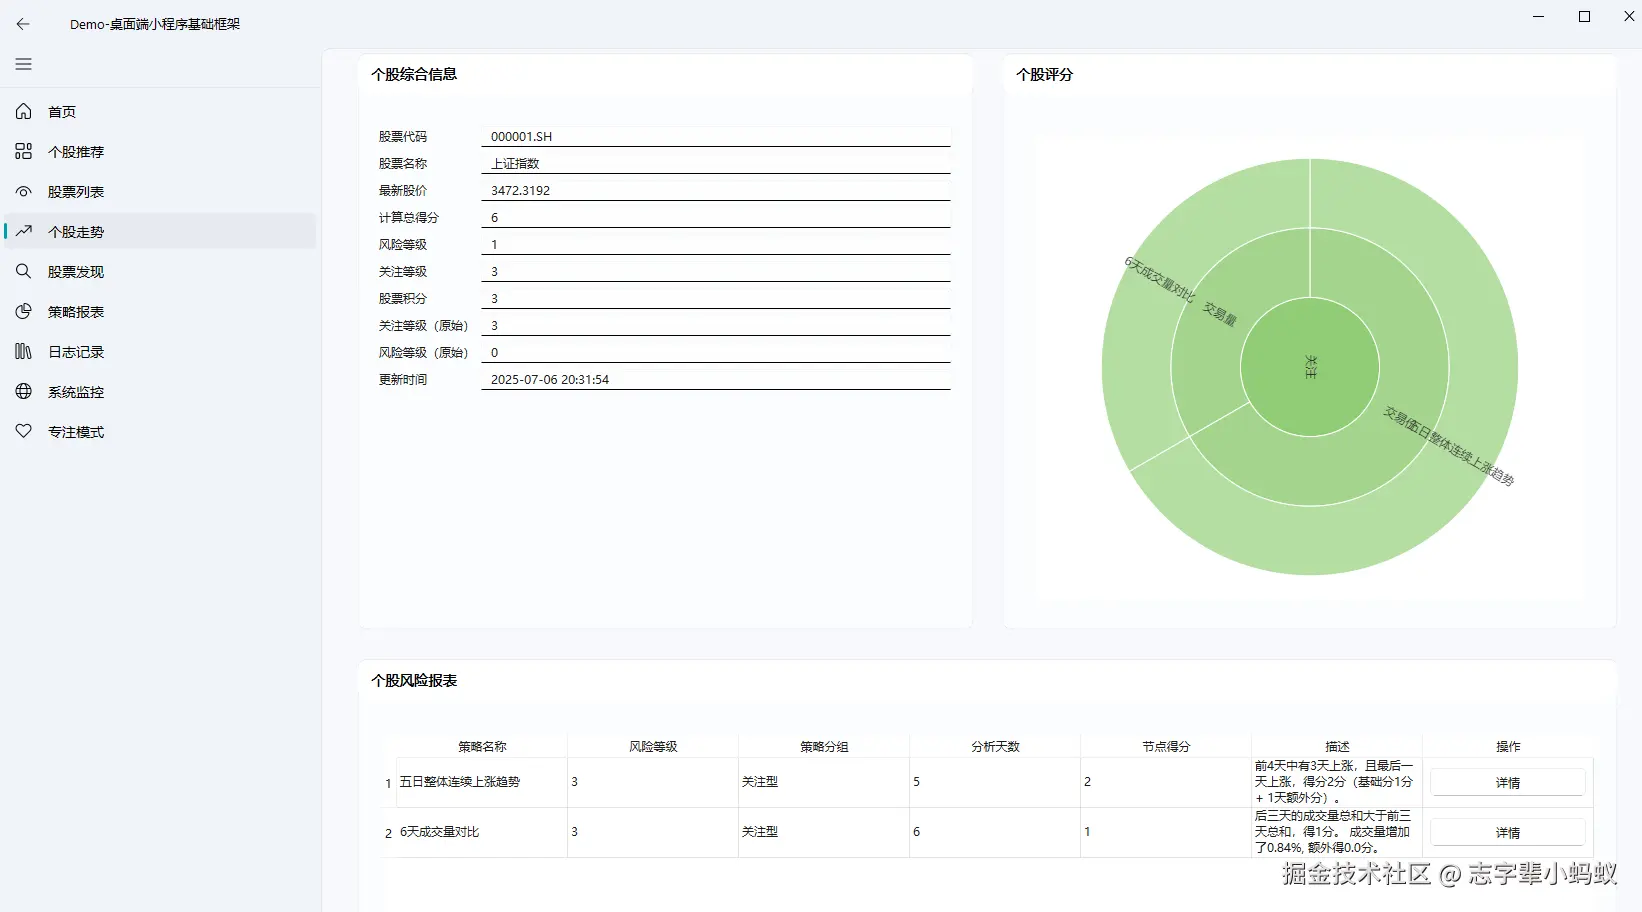Open the 首页 menu item
1642x912 pixels.
[x=160, y=112]
